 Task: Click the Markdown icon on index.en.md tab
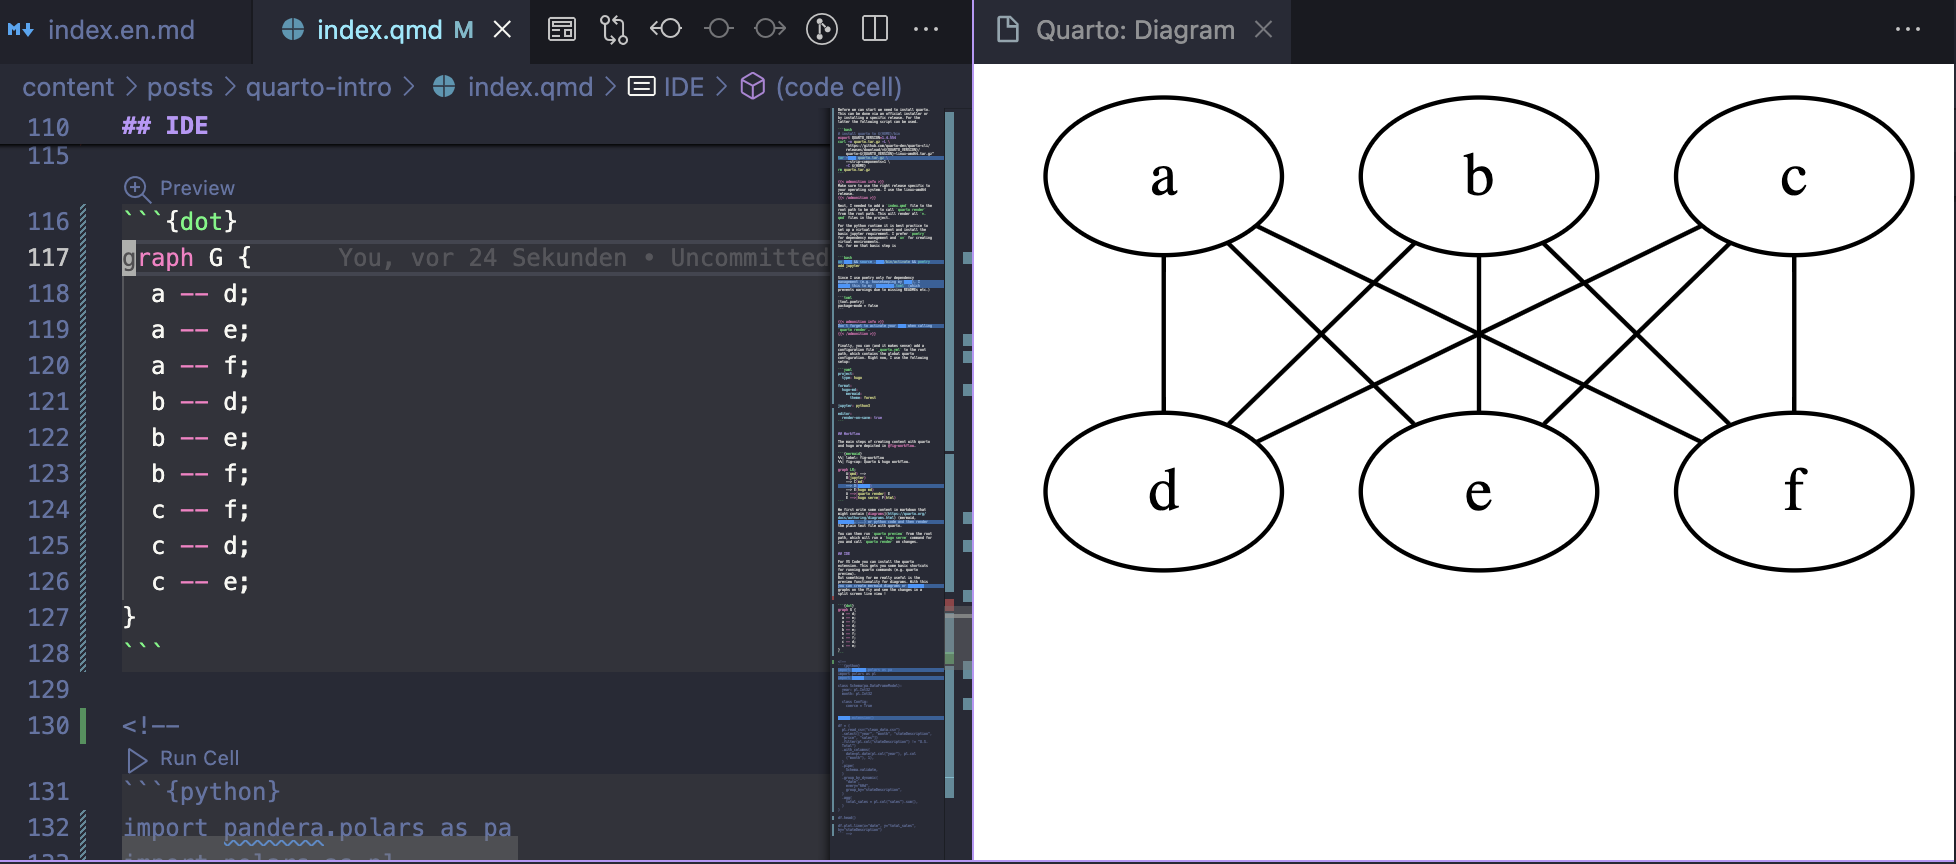pyautogui.click(x=21, y=30)
